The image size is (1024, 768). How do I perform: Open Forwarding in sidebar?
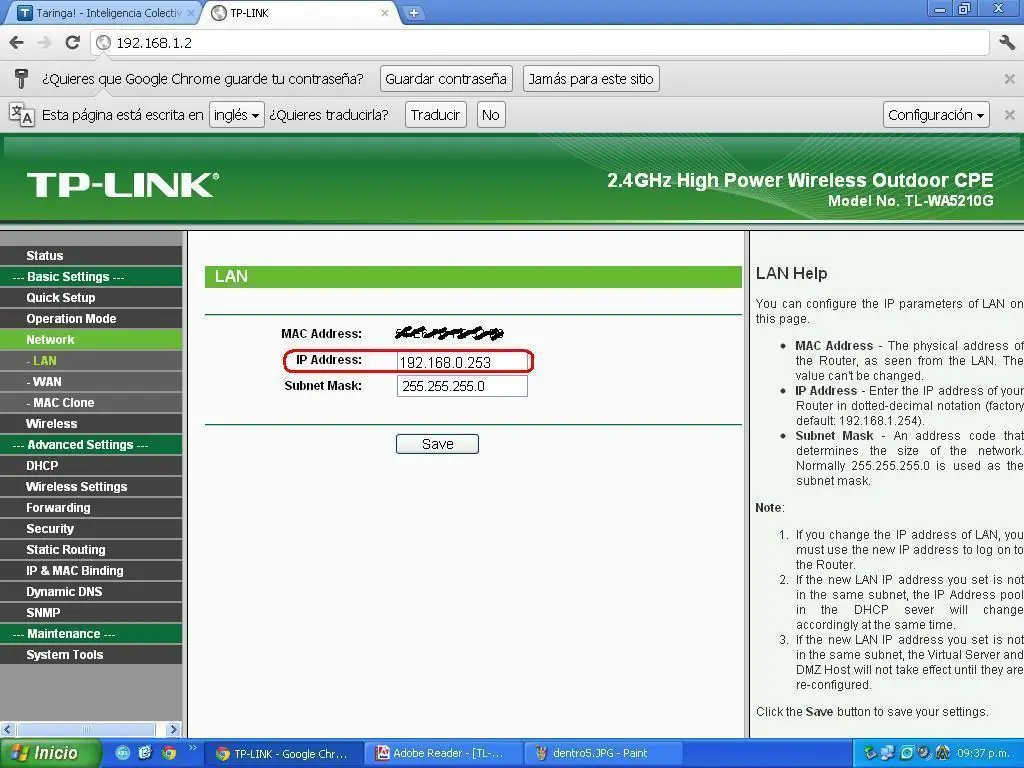tap(91, 507)
